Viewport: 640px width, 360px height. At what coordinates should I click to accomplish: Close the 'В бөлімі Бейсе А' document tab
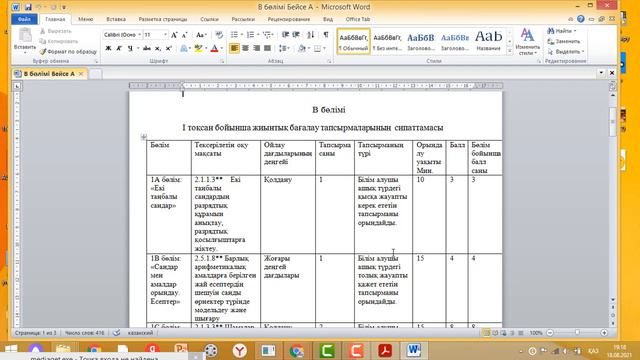[x=81, y=74]
